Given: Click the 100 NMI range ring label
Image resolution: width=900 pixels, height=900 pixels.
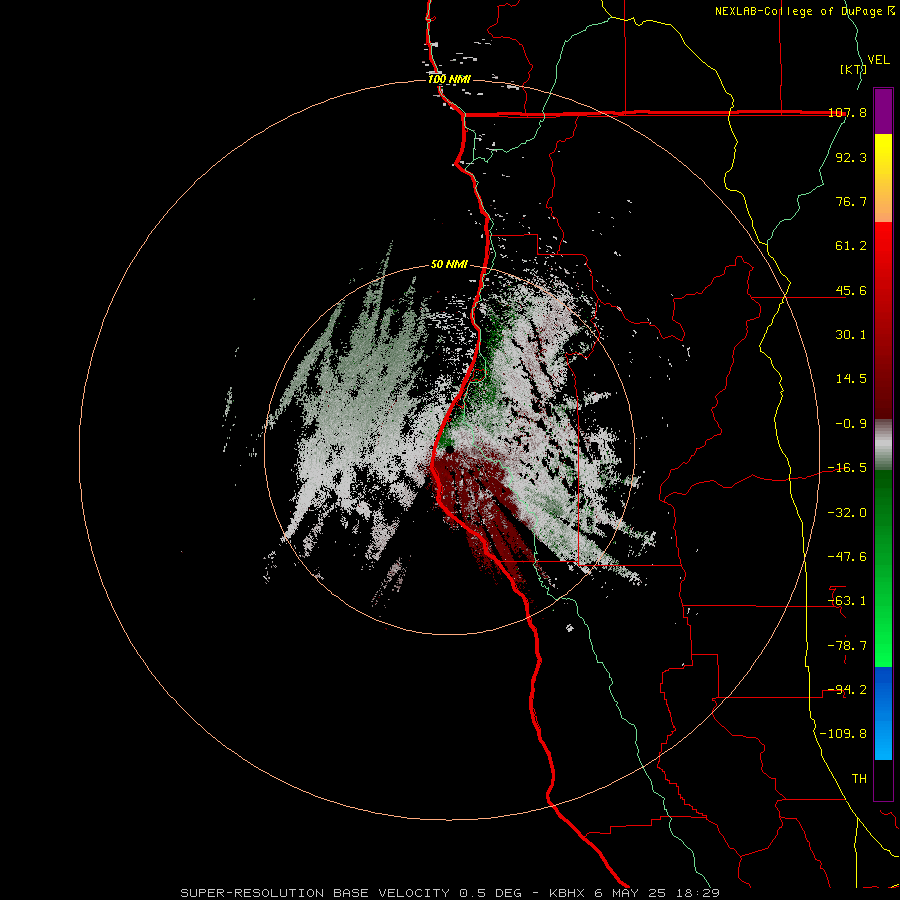Looking at the screenshot, I should (x=449, y=79).
